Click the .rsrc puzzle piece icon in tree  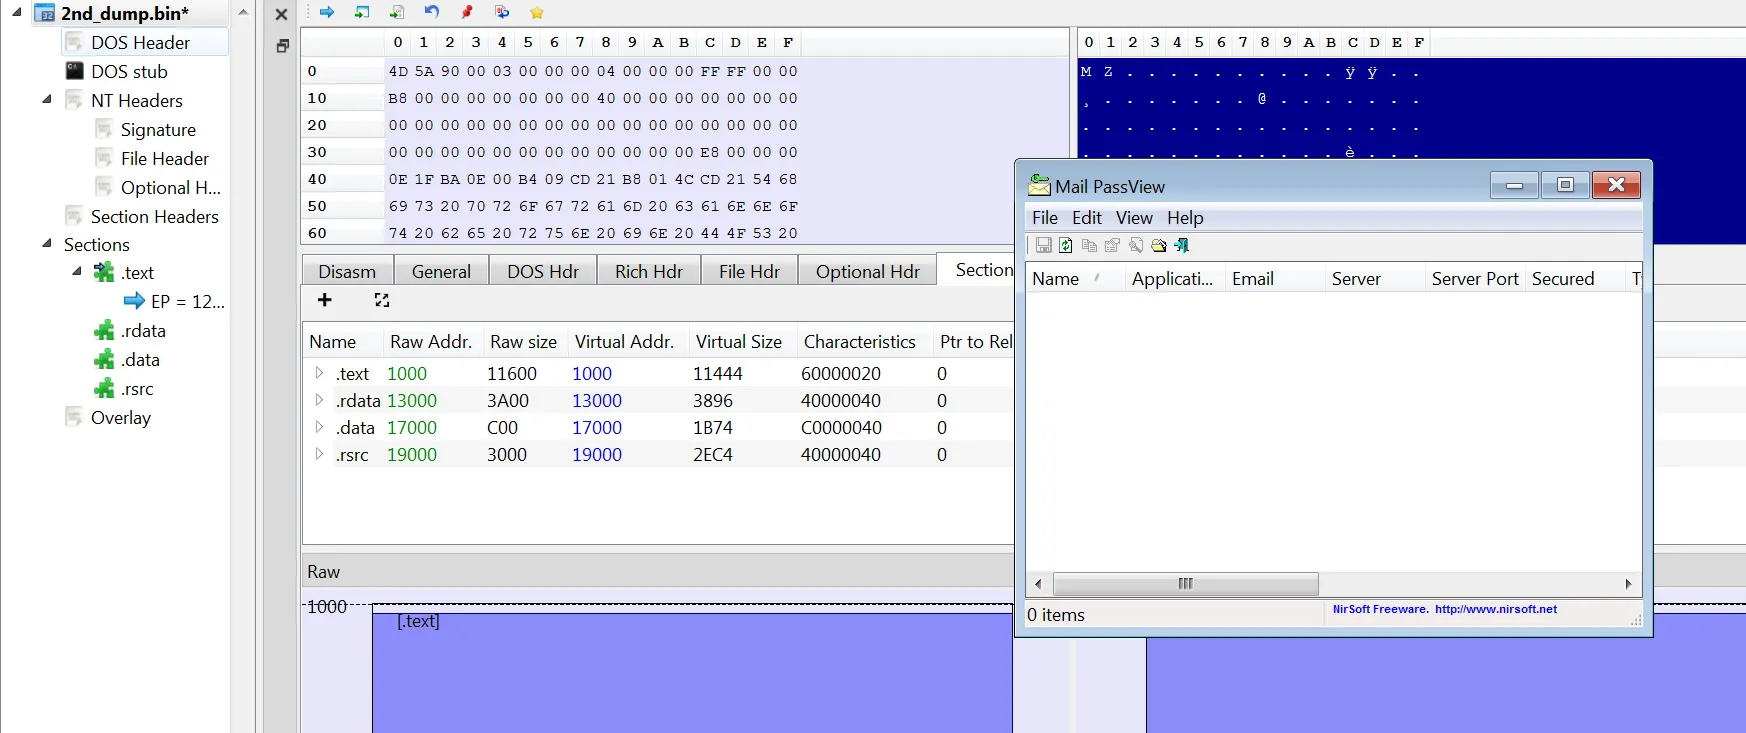coord(104,388)
